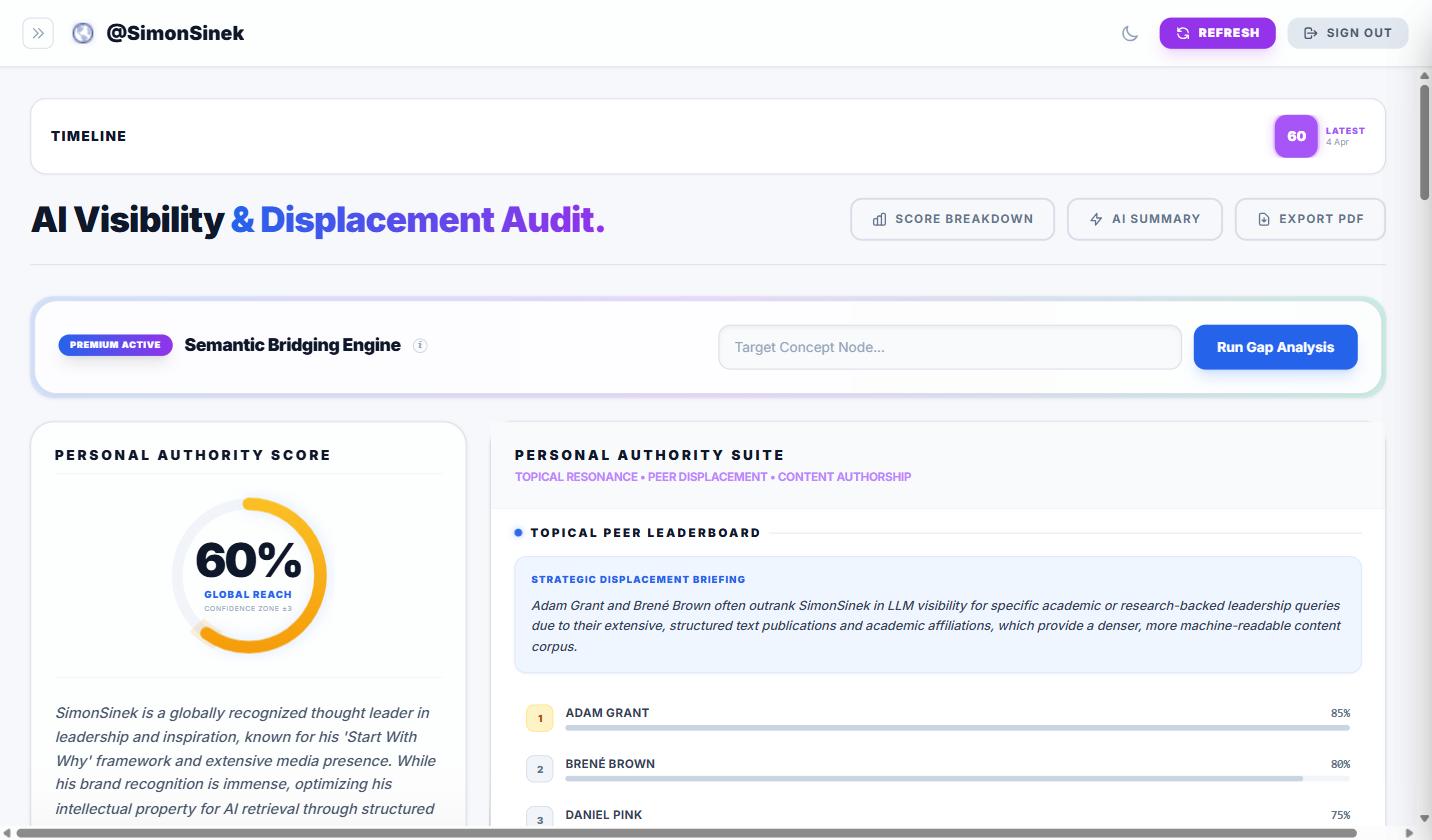Click the bar-chart icon on Score Breakdown

tap(880, 219)
